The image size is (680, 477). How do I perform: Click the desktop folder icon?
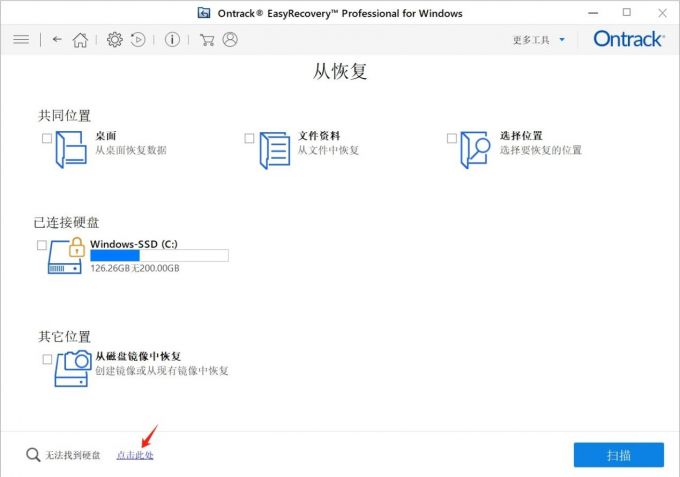click(71, 150)
